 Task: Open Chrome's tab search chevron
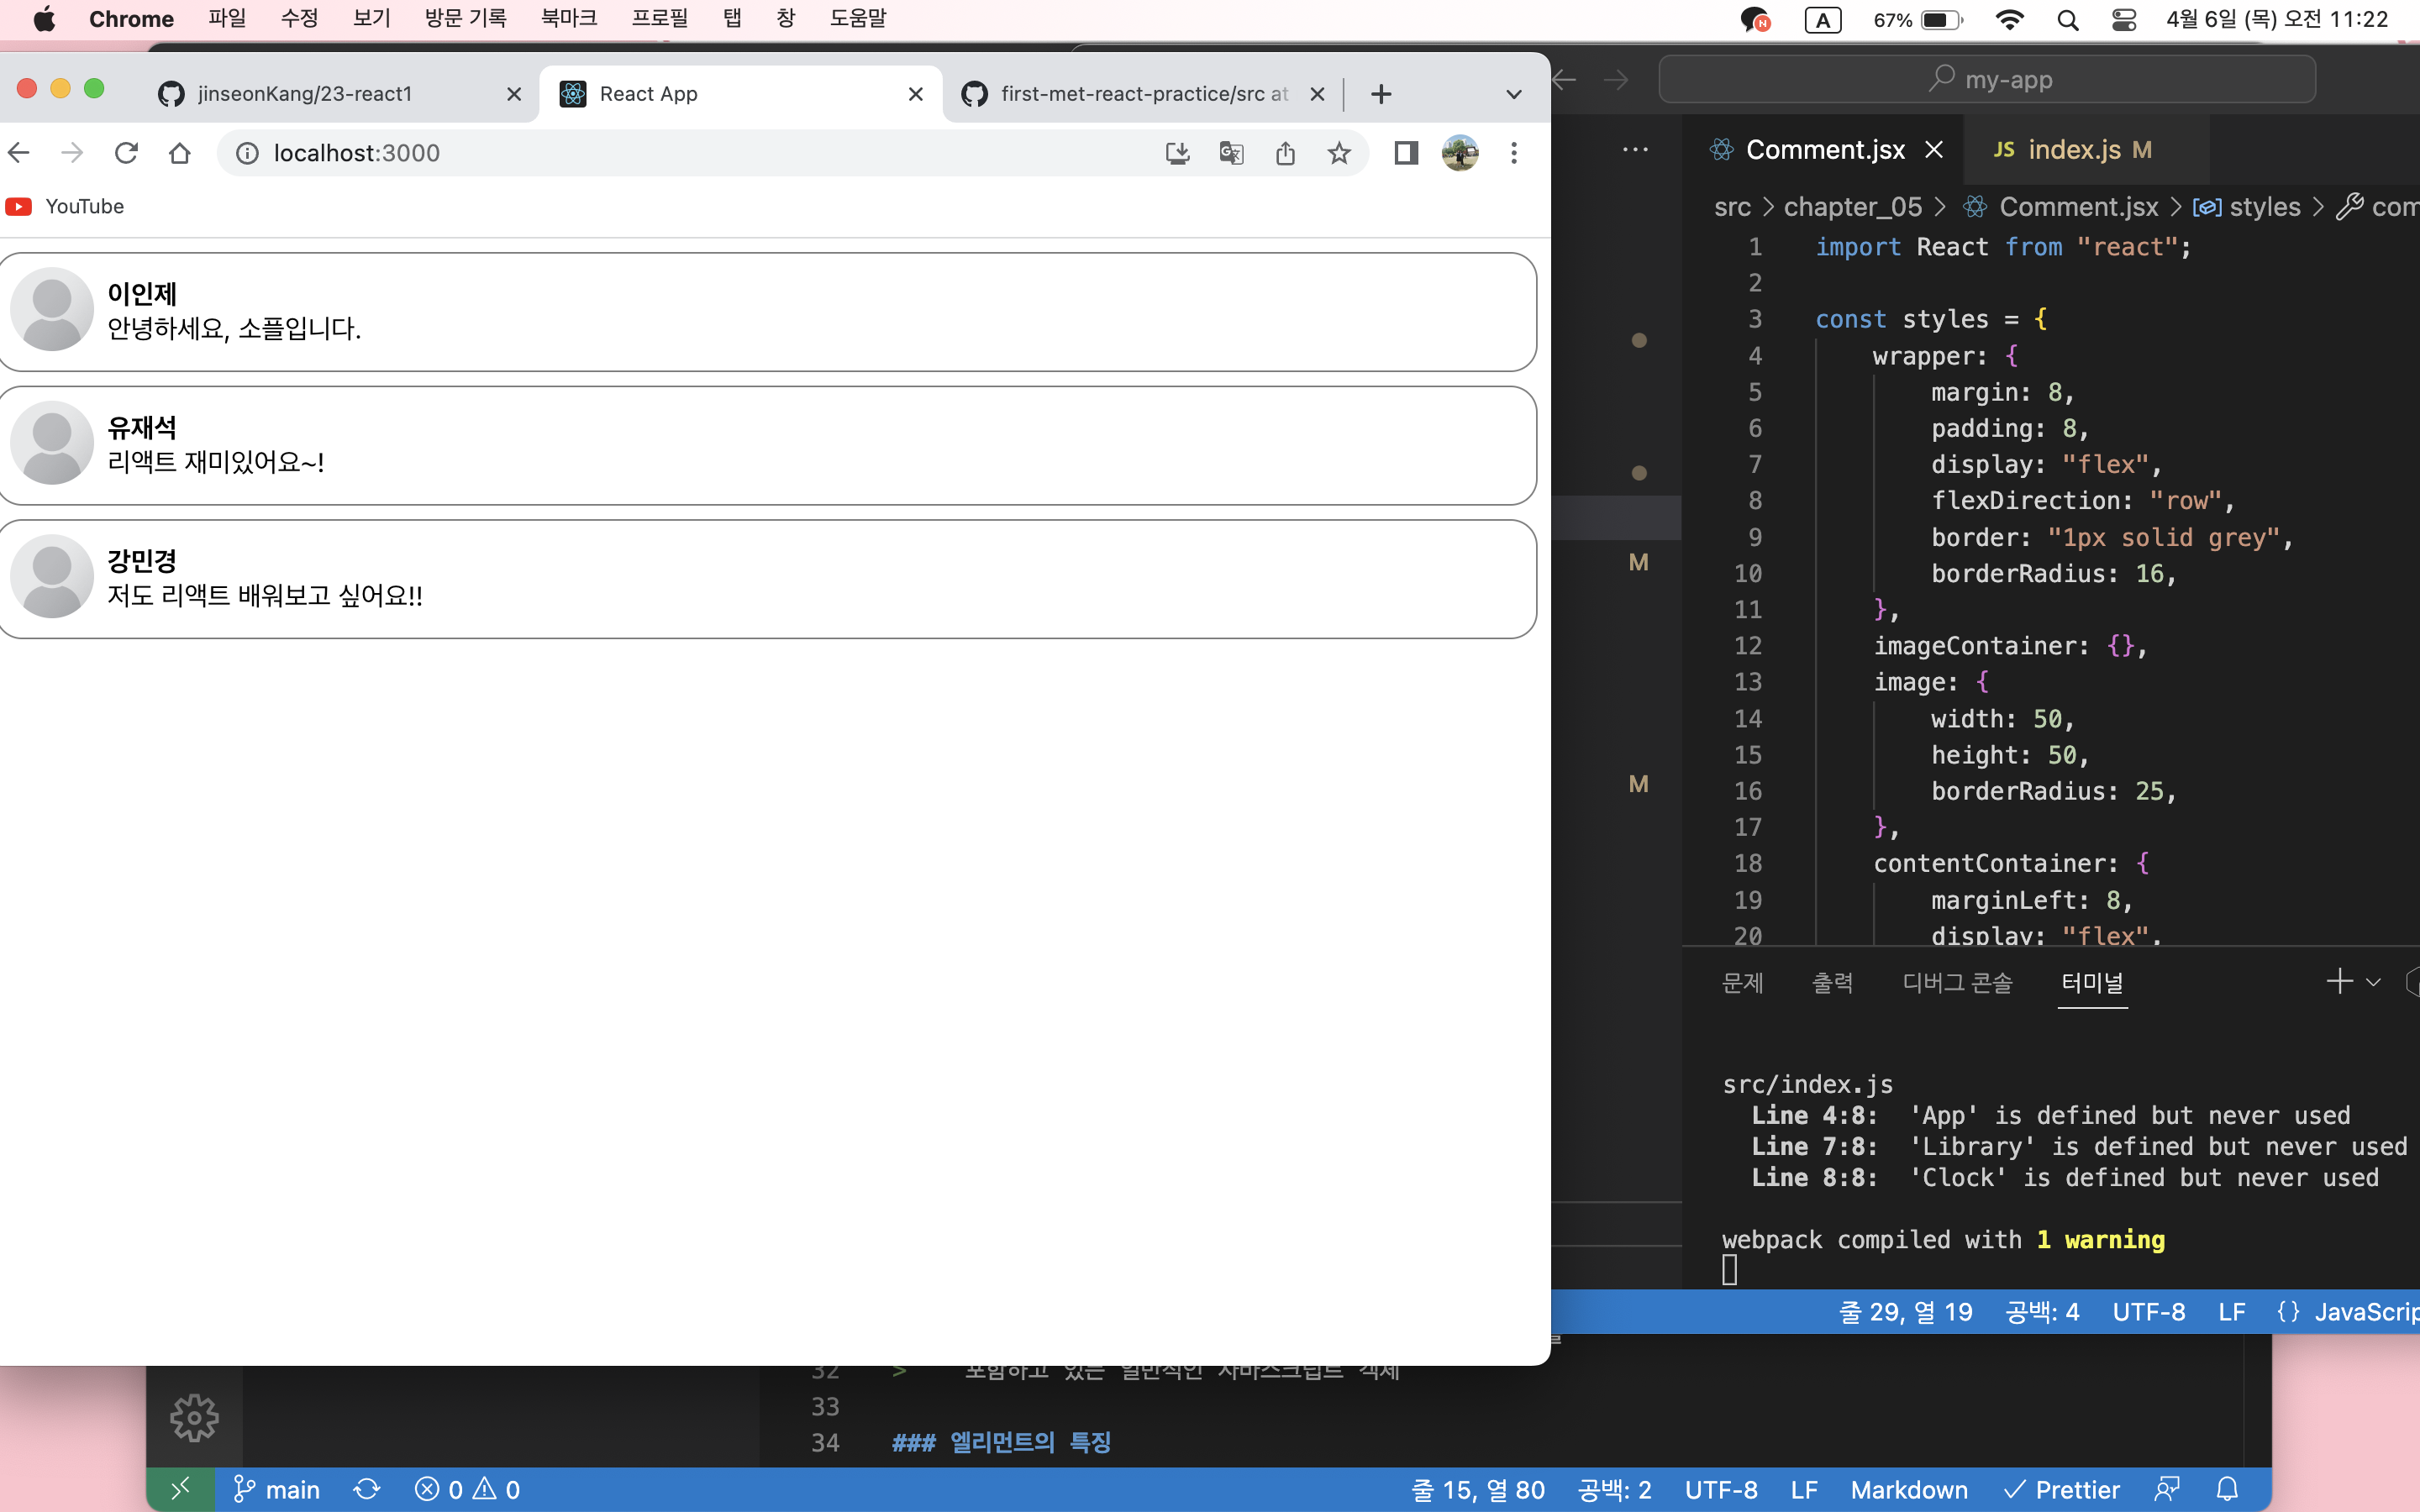coord(1513,93)
